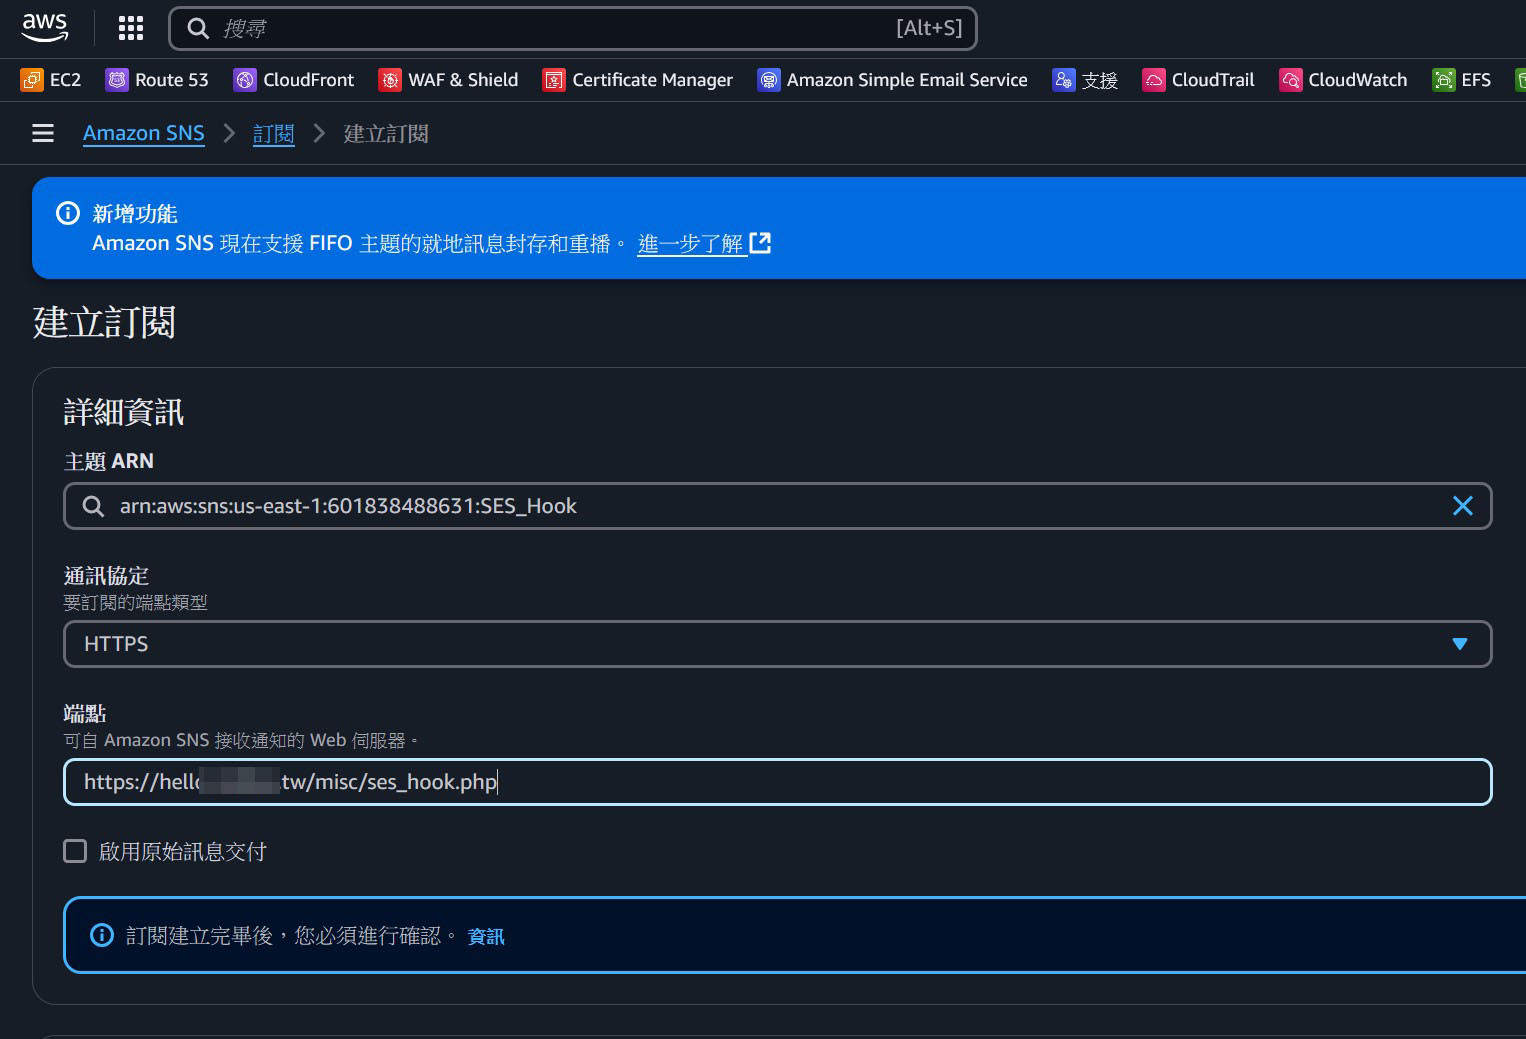The image size is (1526, 1039).
Task: Open the services grid menu
Action: click(x=131, y=28)
